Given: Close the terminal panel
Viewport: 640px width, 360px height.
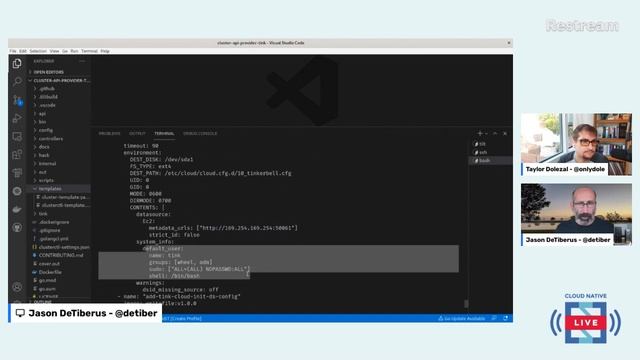Looking at the screenshot, I should point(505,133).
